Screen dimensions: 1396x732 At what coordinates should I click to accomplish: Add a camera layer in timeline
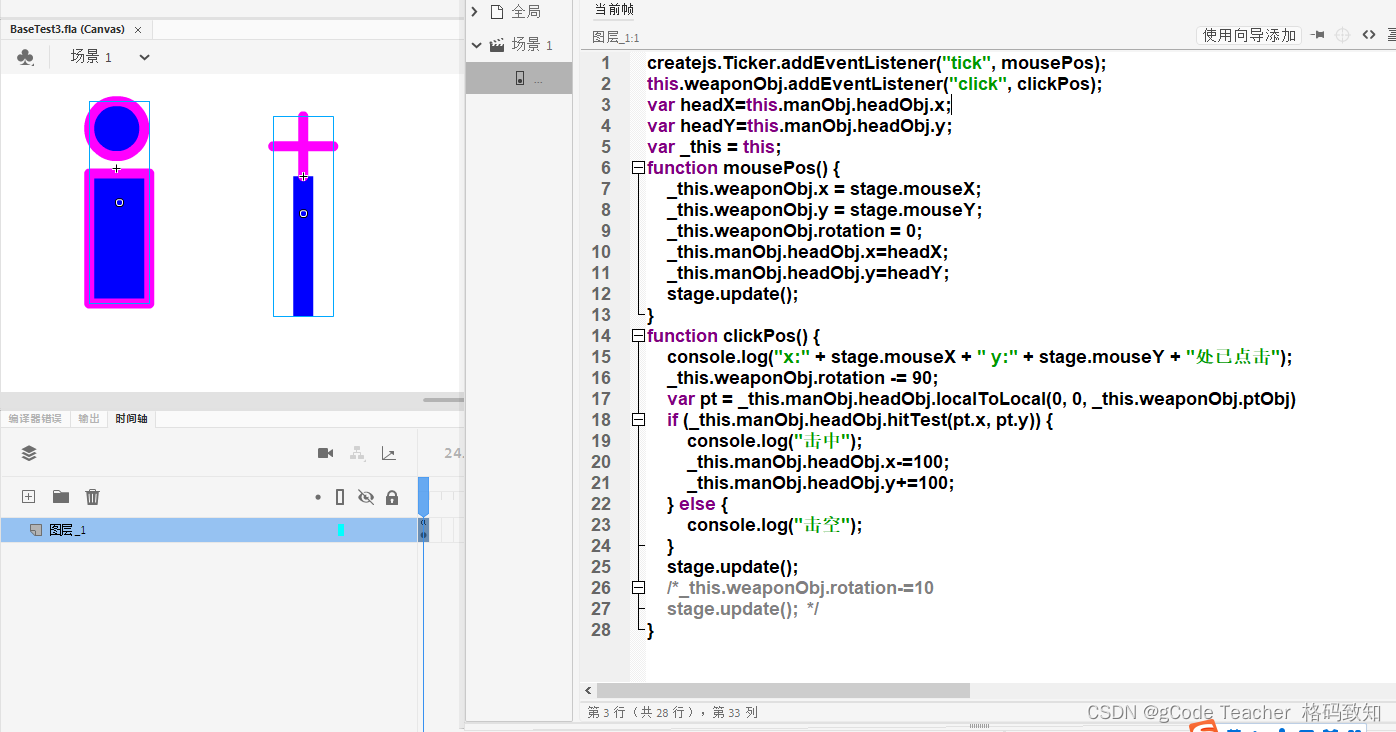click(325, 453)
